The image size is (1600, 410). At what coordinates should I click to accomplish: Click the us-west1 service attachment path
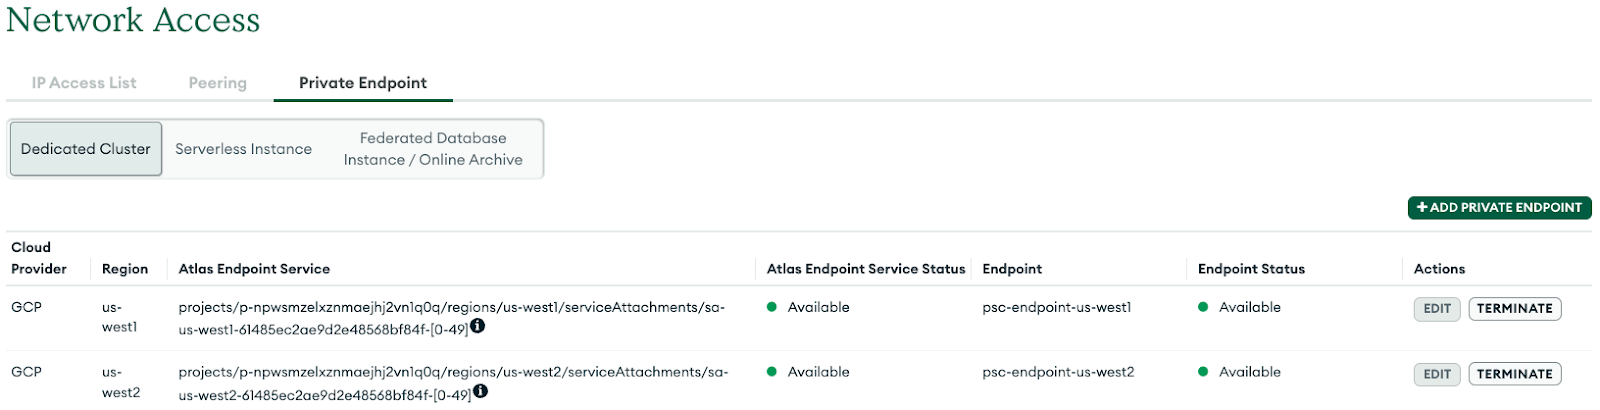point(452,308)
